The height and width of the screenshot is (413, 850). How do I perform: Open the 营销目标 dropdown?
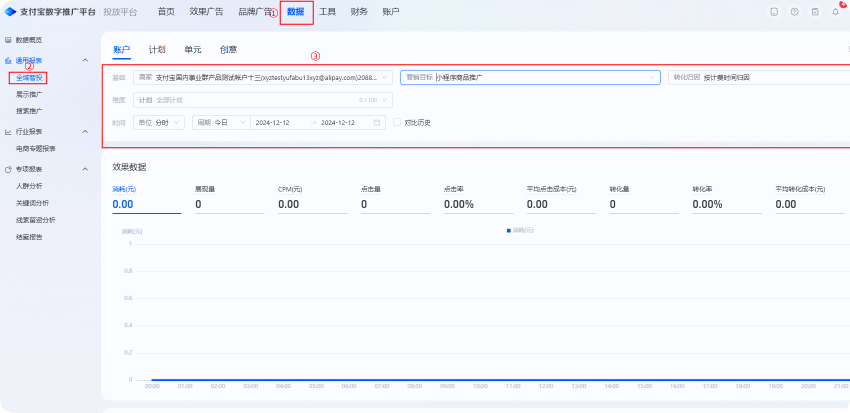pyautogui.click(x=530, y=78)
